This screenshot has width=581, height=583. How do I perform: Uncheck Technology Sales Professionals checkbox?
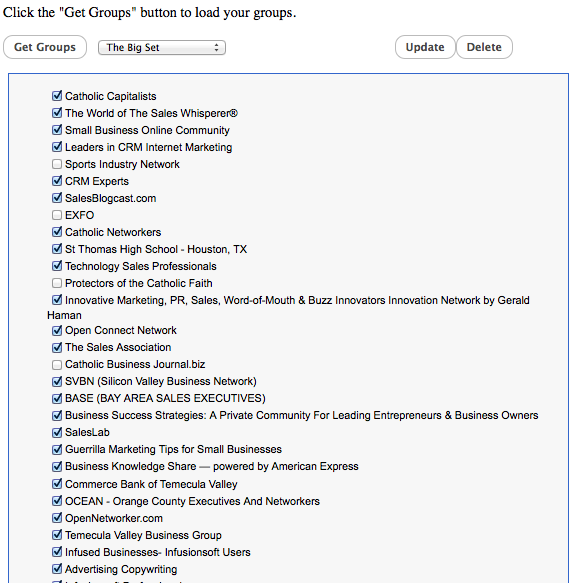[x=57, y=266]
